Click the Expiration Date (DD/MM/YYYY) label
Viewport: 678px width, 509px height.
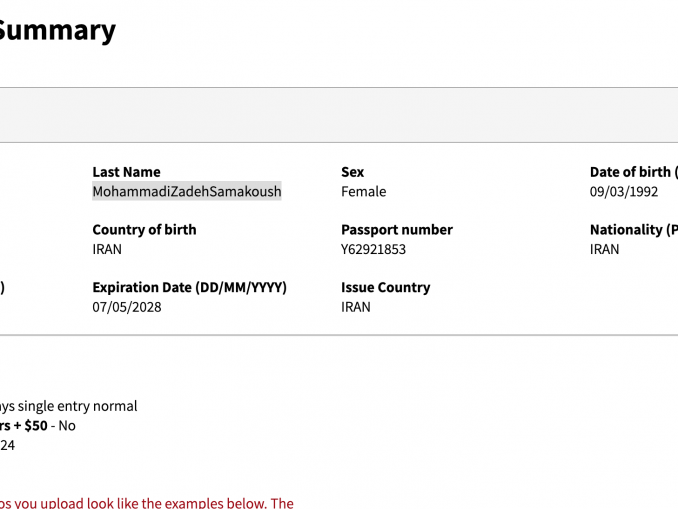(x=189, y=287)
